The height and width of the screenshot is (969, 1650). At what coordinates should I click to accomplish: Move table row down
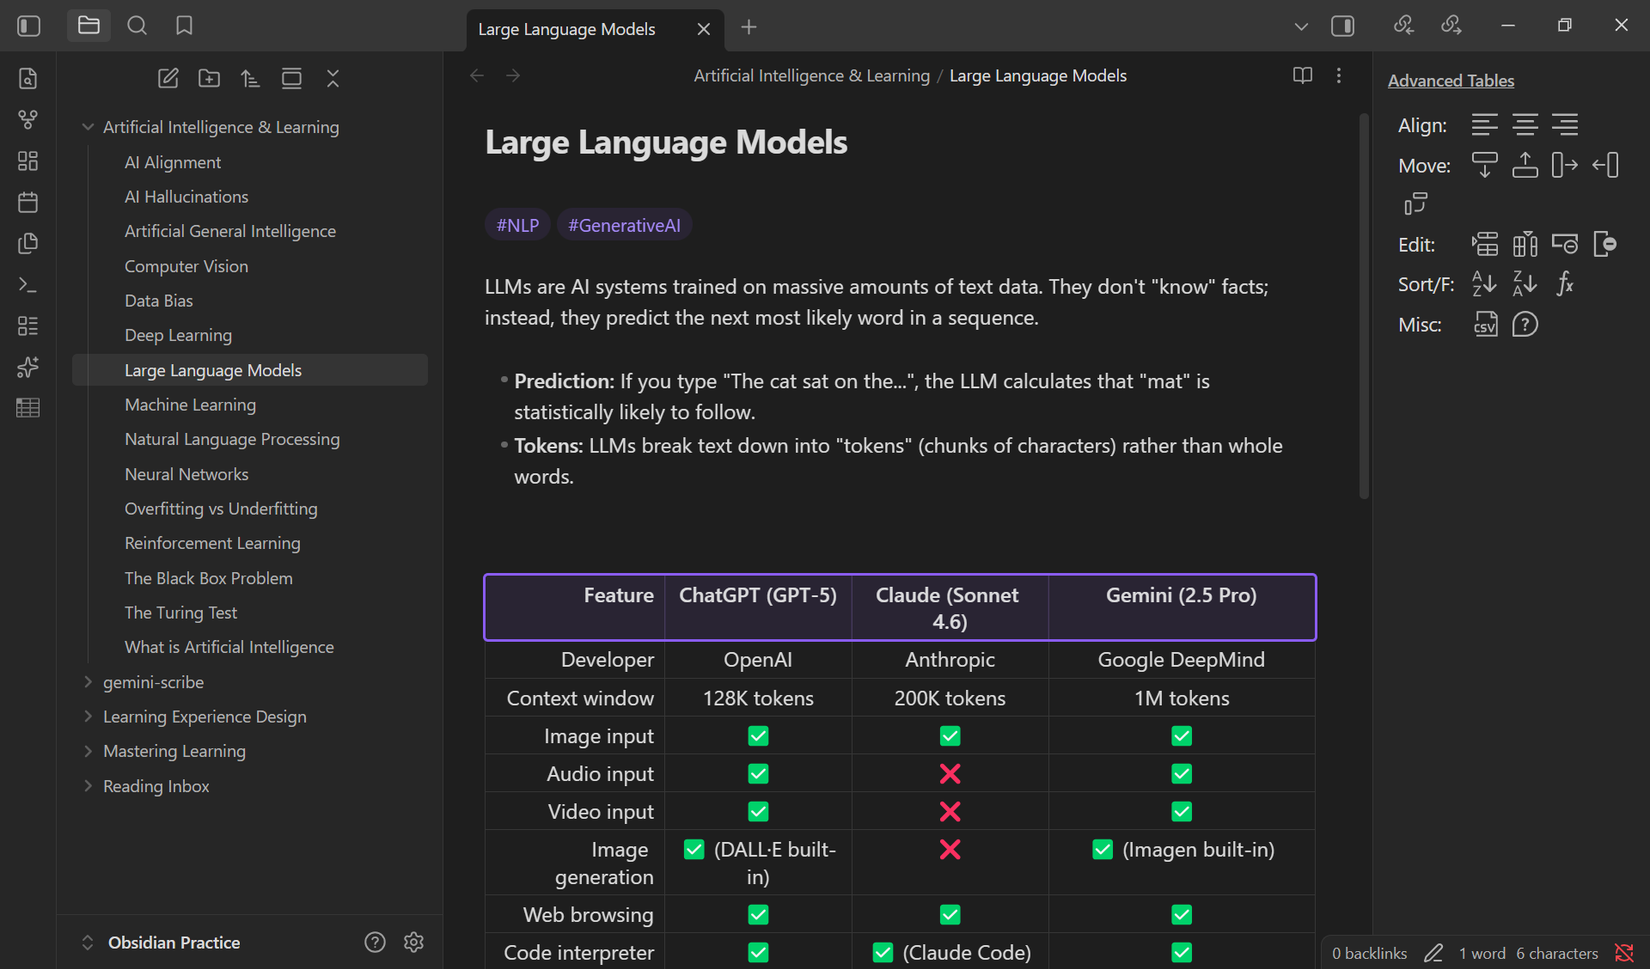[x=1485, y=165]
